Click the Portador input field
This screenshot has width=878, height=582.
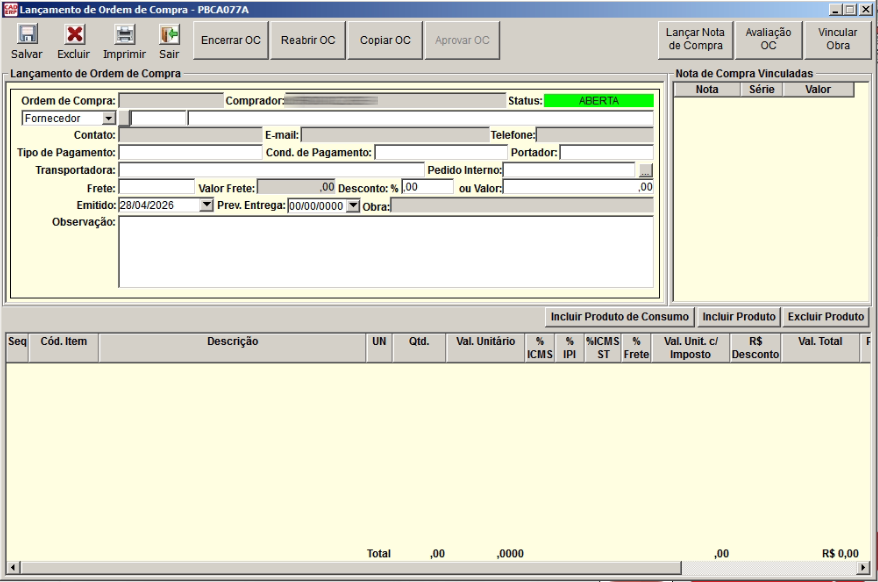[606, 152]
